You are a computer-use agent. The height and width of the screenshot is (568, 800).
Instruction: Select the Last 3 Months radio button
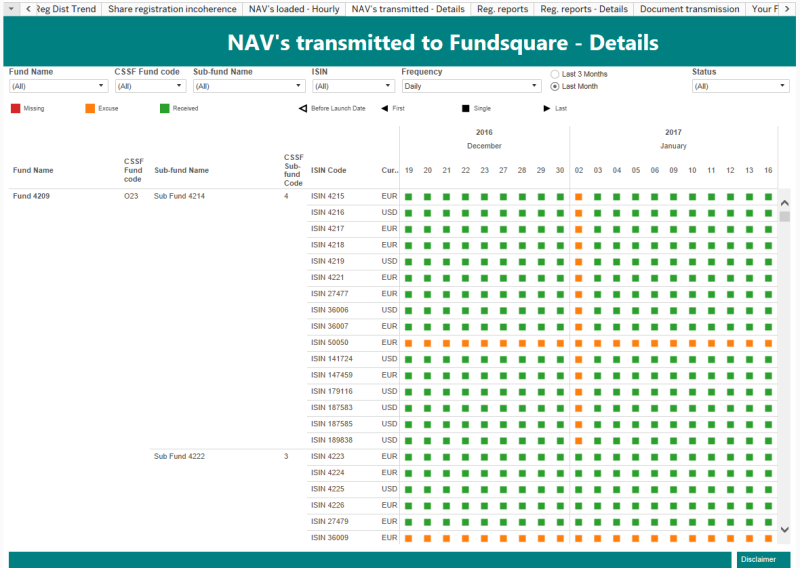[555, 74]
